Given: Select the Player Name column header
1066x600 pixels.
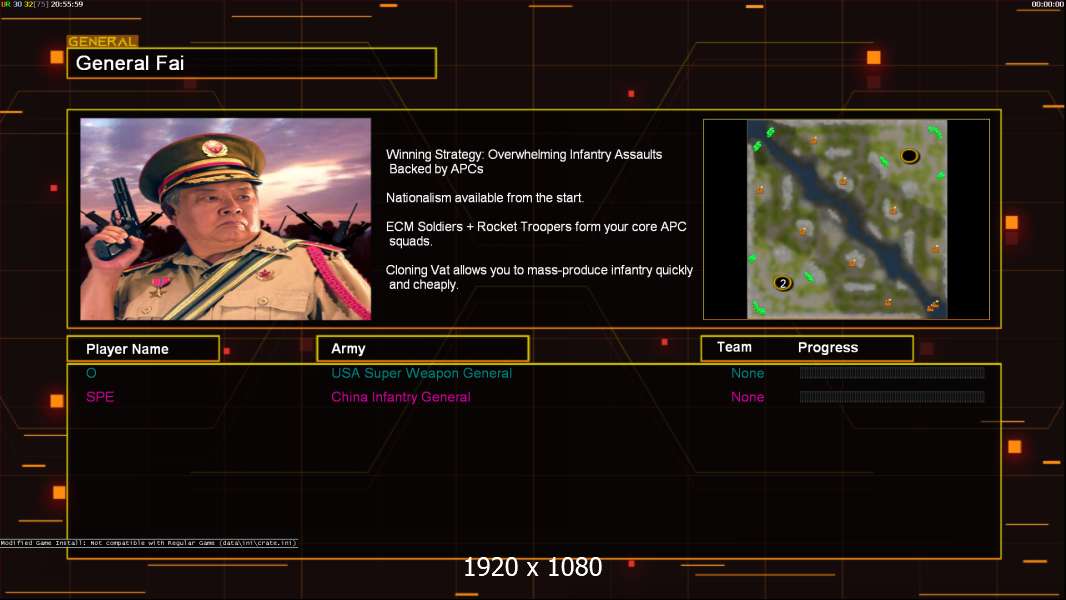Looking at the screenshot, I should 143,349.
